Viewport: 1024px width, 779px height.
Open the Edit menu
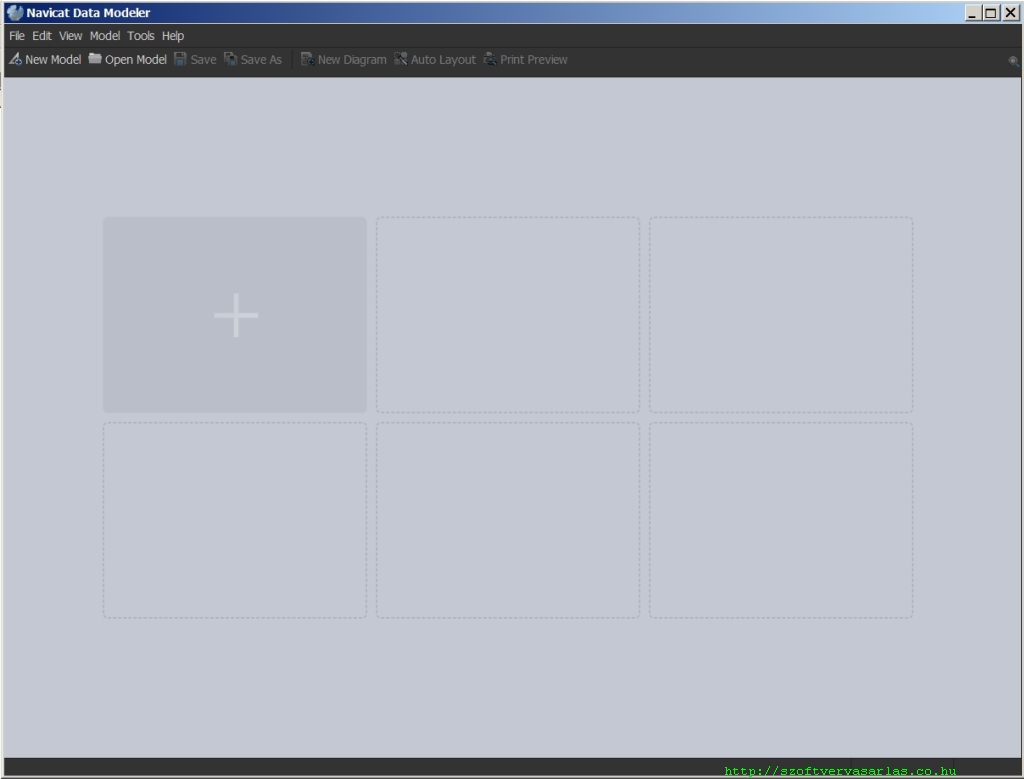[42, 36]
